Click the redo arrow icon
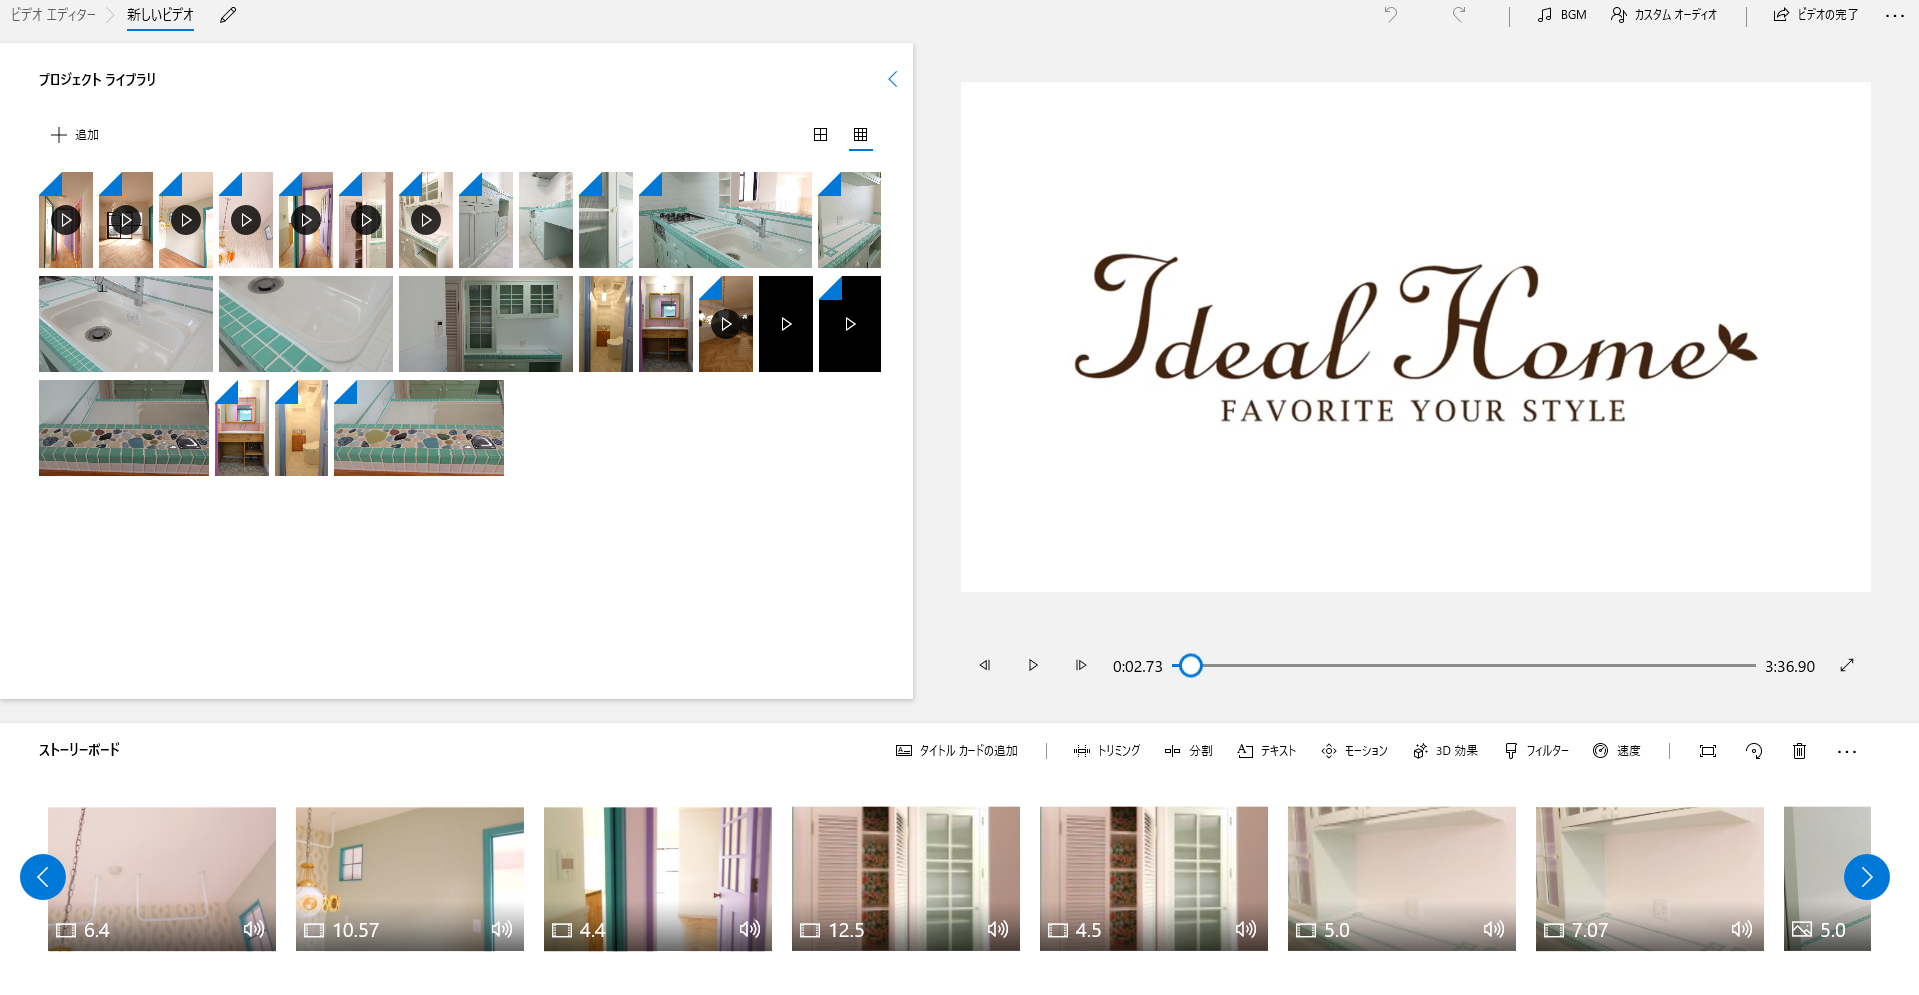 pos(1459,15)
